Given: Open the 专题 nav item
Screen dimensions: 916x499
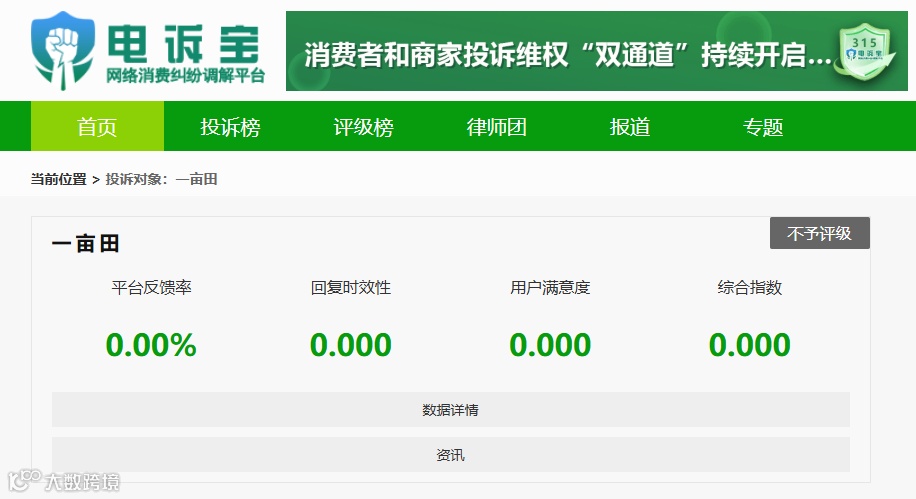Looking at the screenshot, I should pyautogui.click(x=763, y=126).
